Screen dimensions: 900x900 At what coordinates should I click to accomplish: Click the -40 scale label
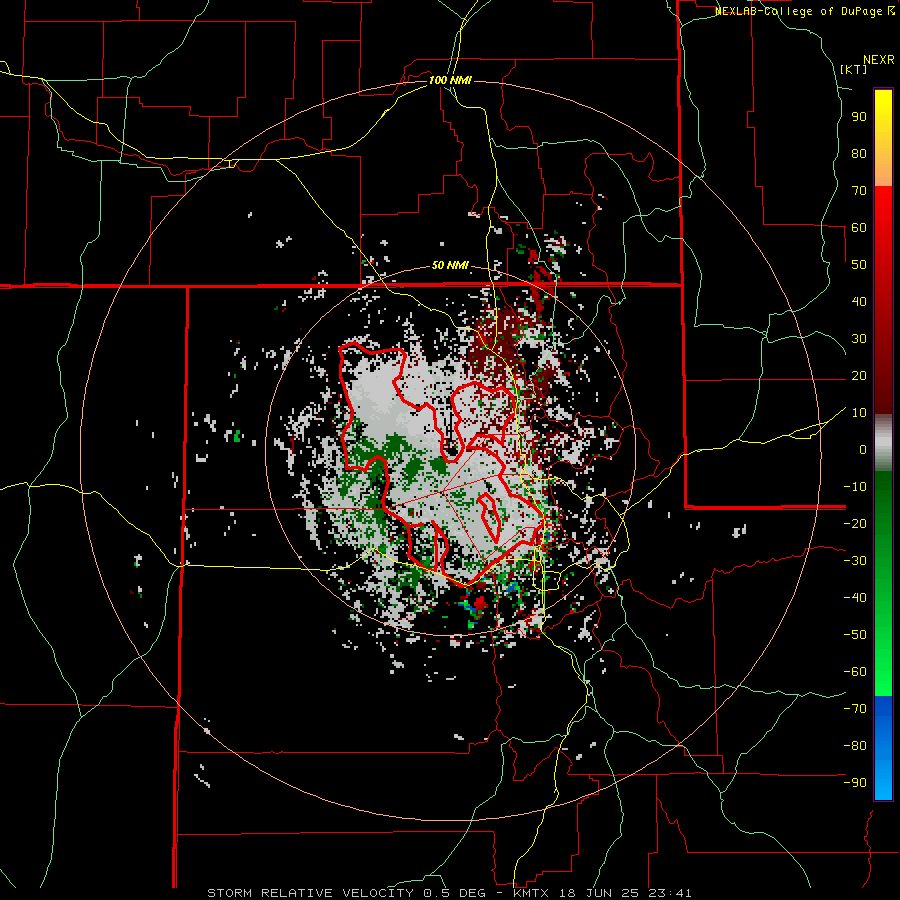(x=855, y=598)
